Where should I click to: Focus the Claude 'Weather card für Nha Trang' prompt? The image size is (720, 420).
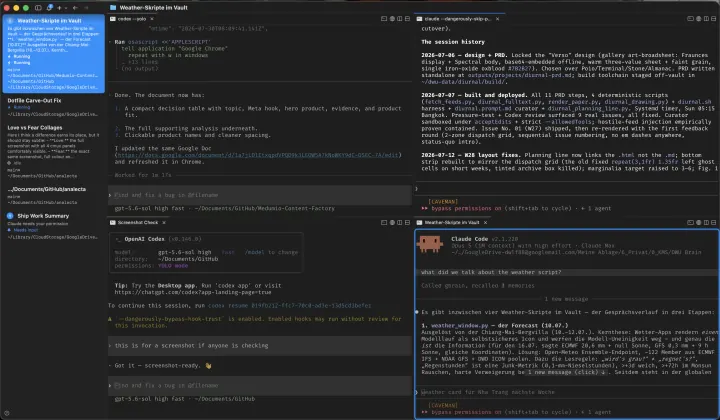pos(568,392)
